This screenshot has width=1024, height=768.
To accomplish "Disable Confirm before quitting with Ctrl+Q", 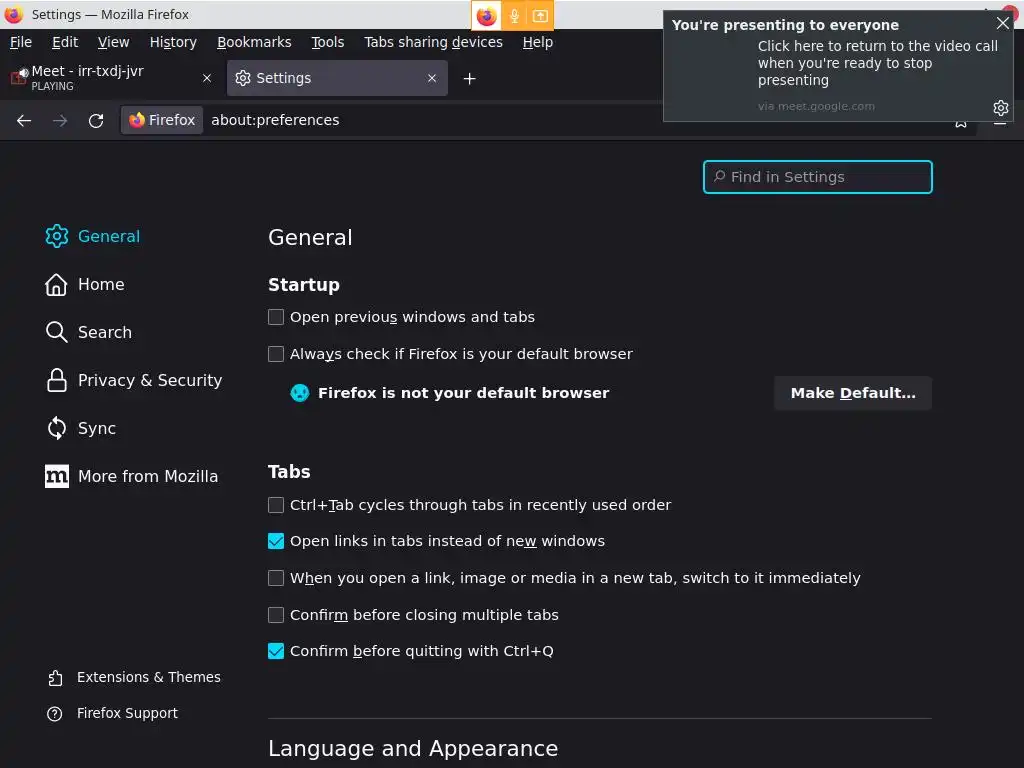I will click(x=276, y=651).
